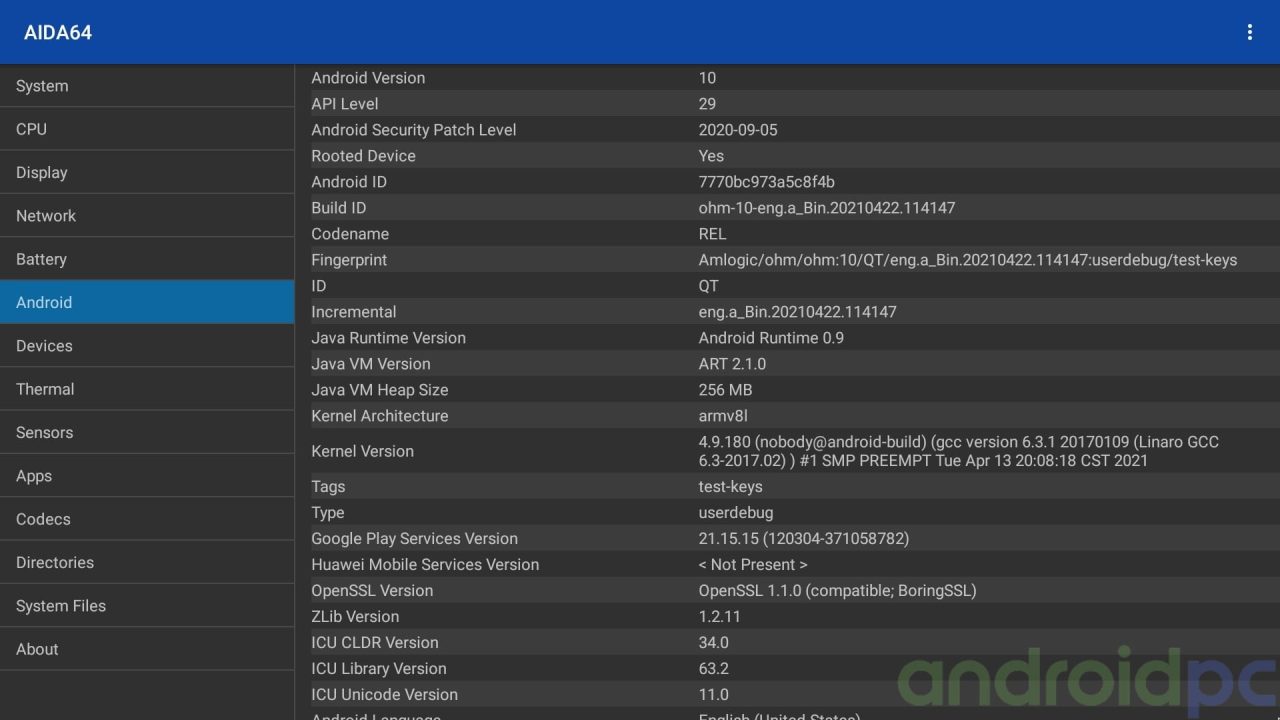This screenshot has width=1280, height=720.
Task: Select the Apps sidebar item
Action: tap(147, 476)
